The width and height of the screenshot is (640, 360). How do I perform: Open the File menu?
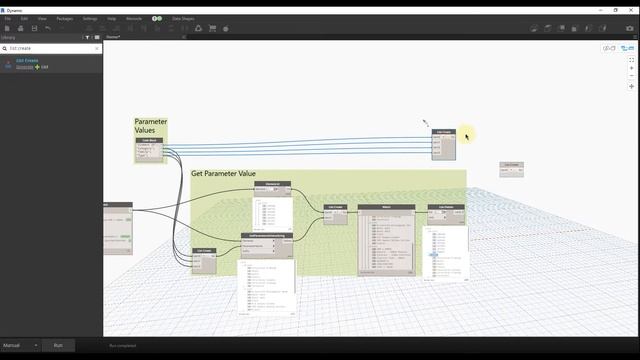(8, 19)
